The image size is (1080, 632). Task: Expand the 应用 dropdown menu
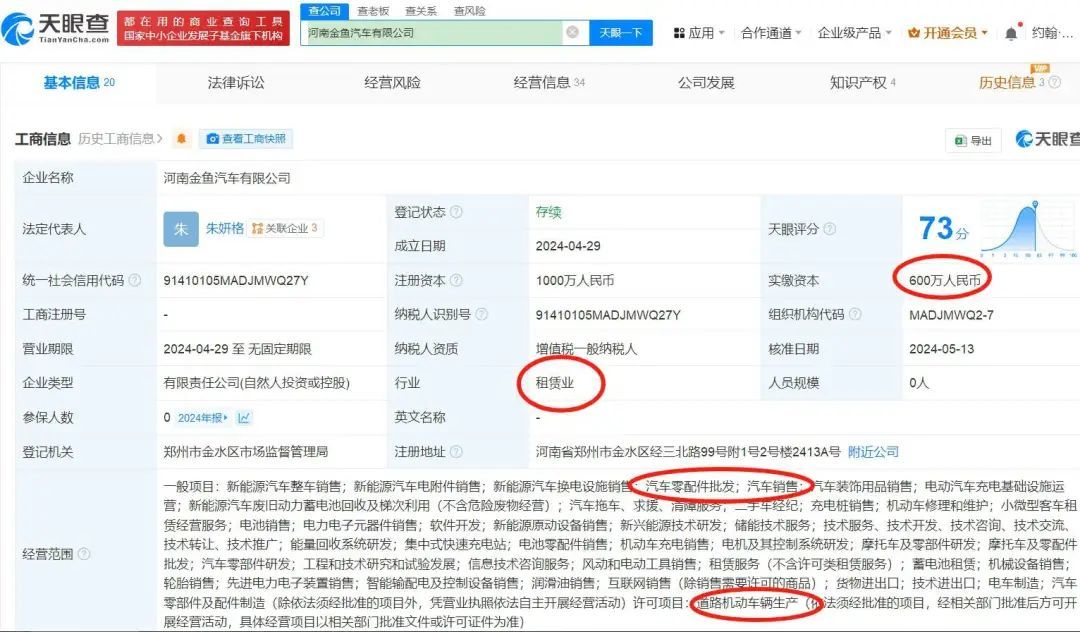point(699,33)
